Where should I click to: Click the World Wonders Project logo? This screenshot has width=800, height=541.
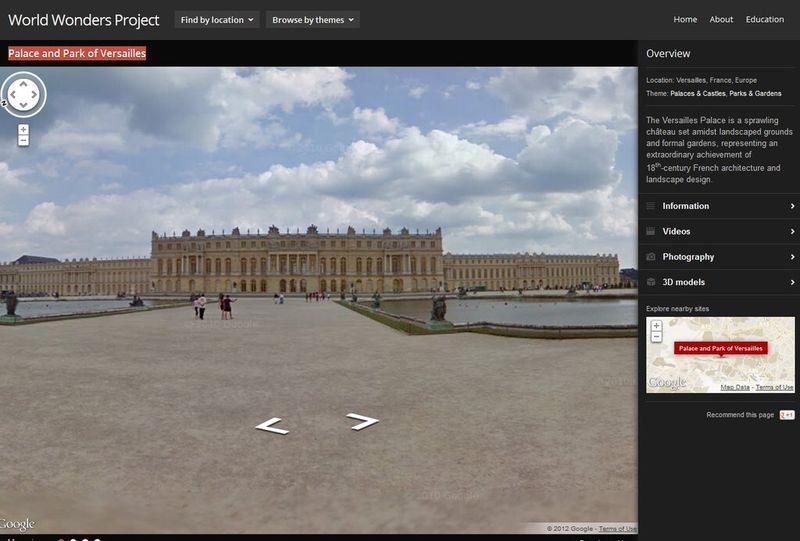pos(84,20)
